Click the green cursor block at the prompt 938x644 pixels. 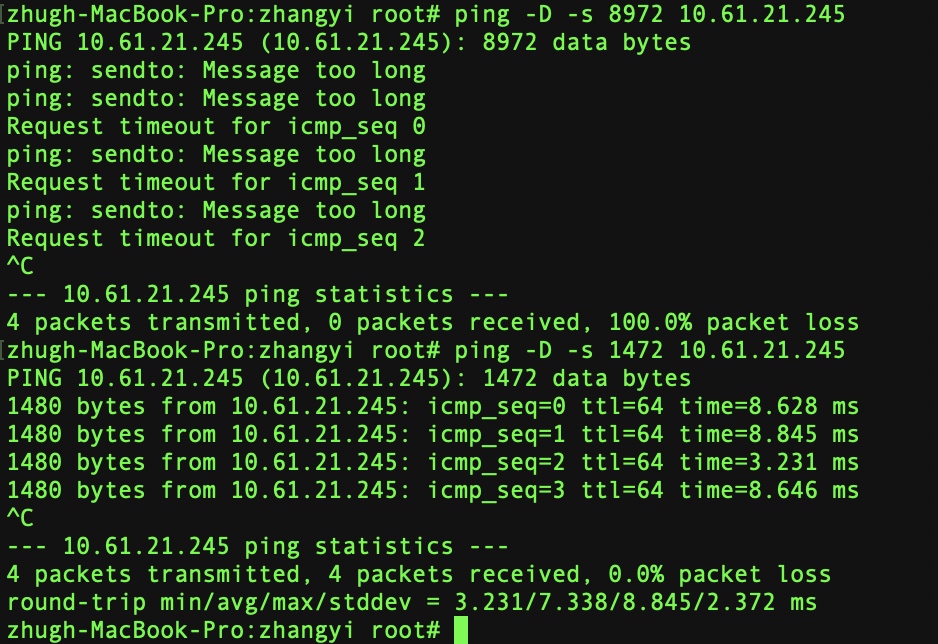460,630
